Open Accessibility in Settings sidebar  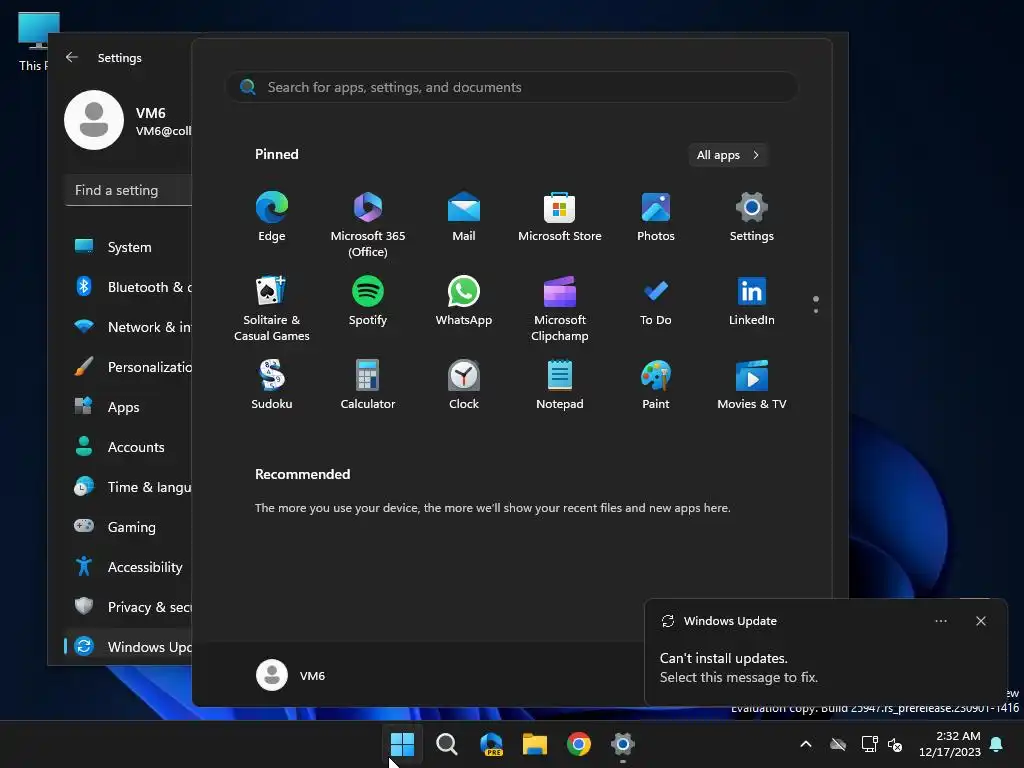128,567
